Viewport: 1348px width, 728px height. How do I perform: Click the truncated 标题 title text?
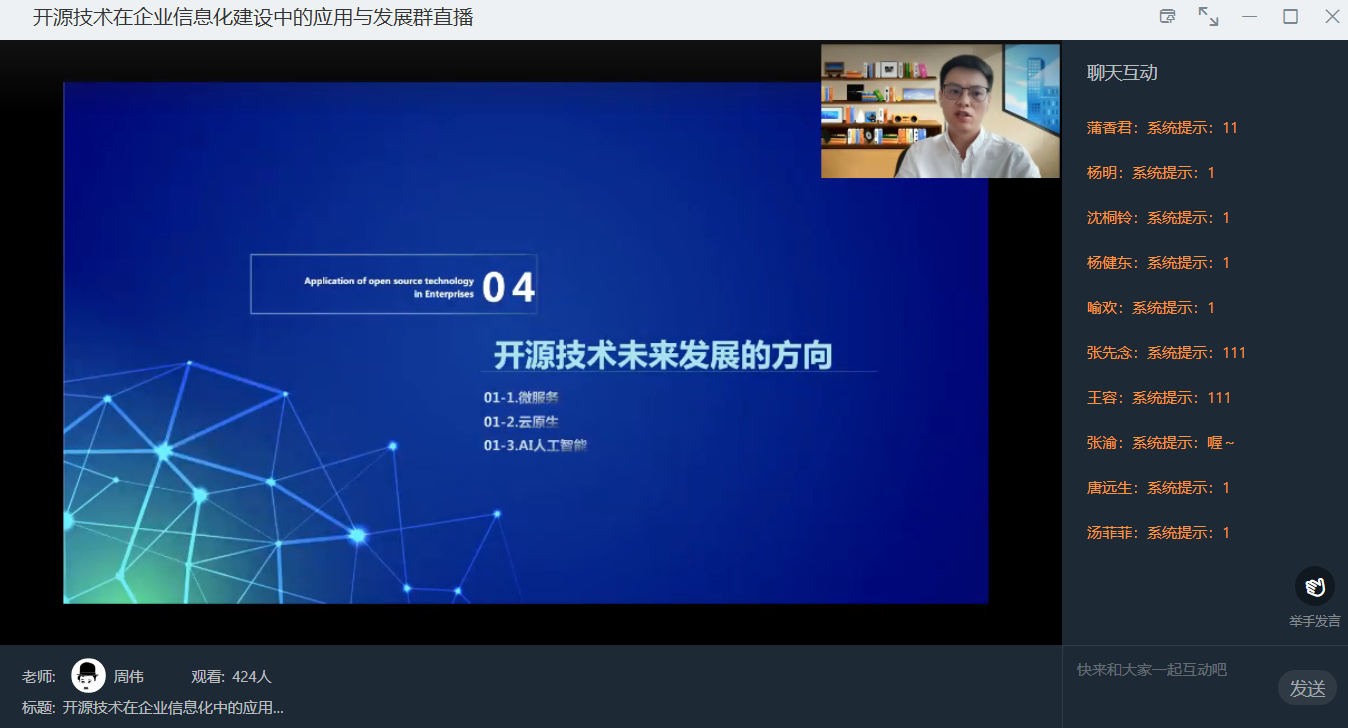tap(173, 708)
